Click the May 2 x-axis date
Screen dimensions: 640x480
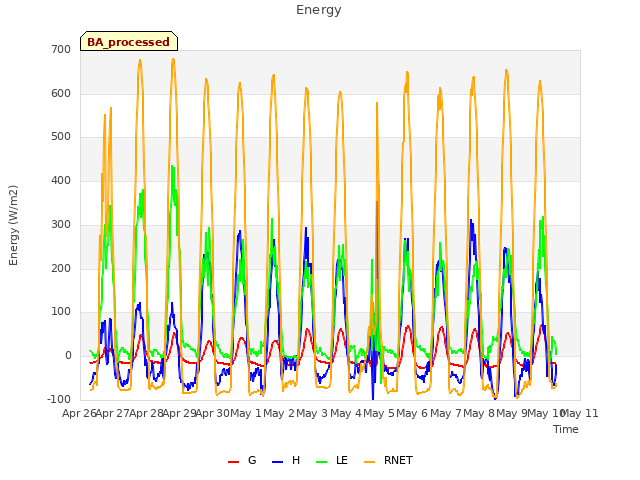pyautogui.click(x=279, y=413)
